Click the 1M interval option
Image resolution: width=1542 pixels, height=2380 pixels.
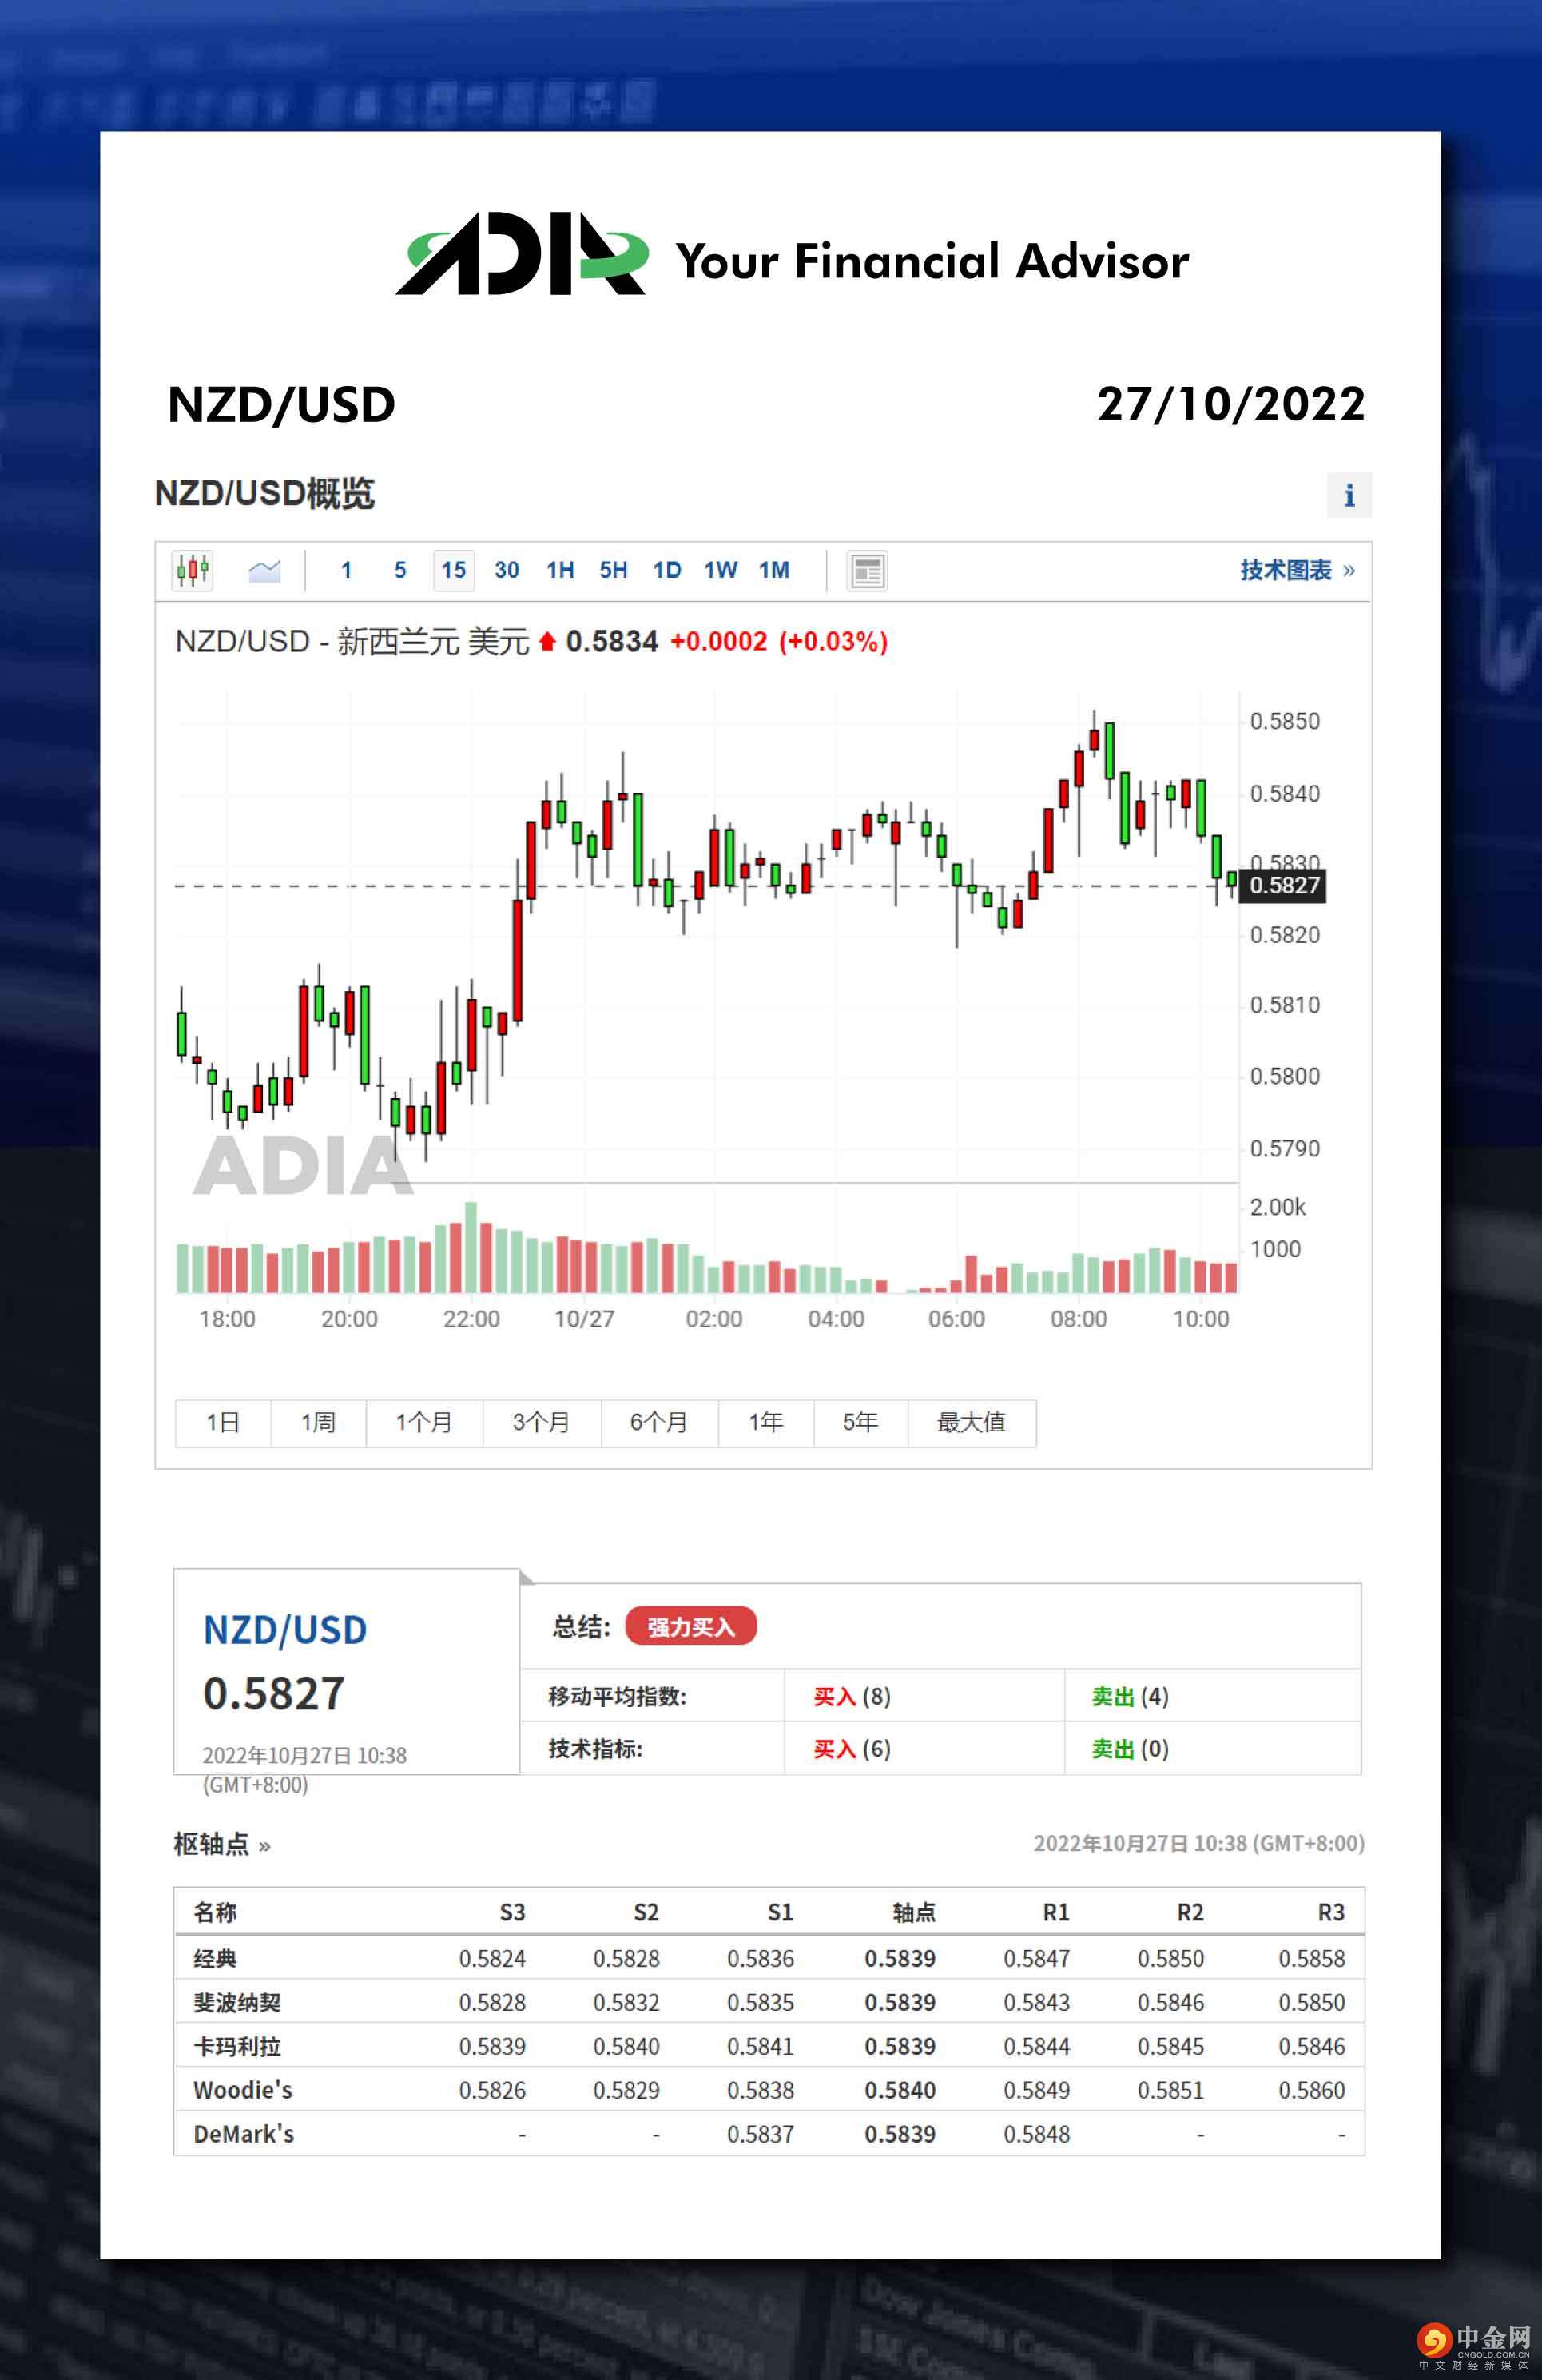point(773,571)
